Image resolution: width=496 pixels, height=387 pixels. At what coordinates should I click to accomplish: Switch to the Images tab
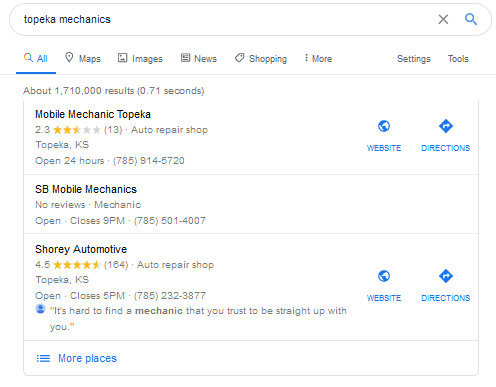tap(140, 58)
